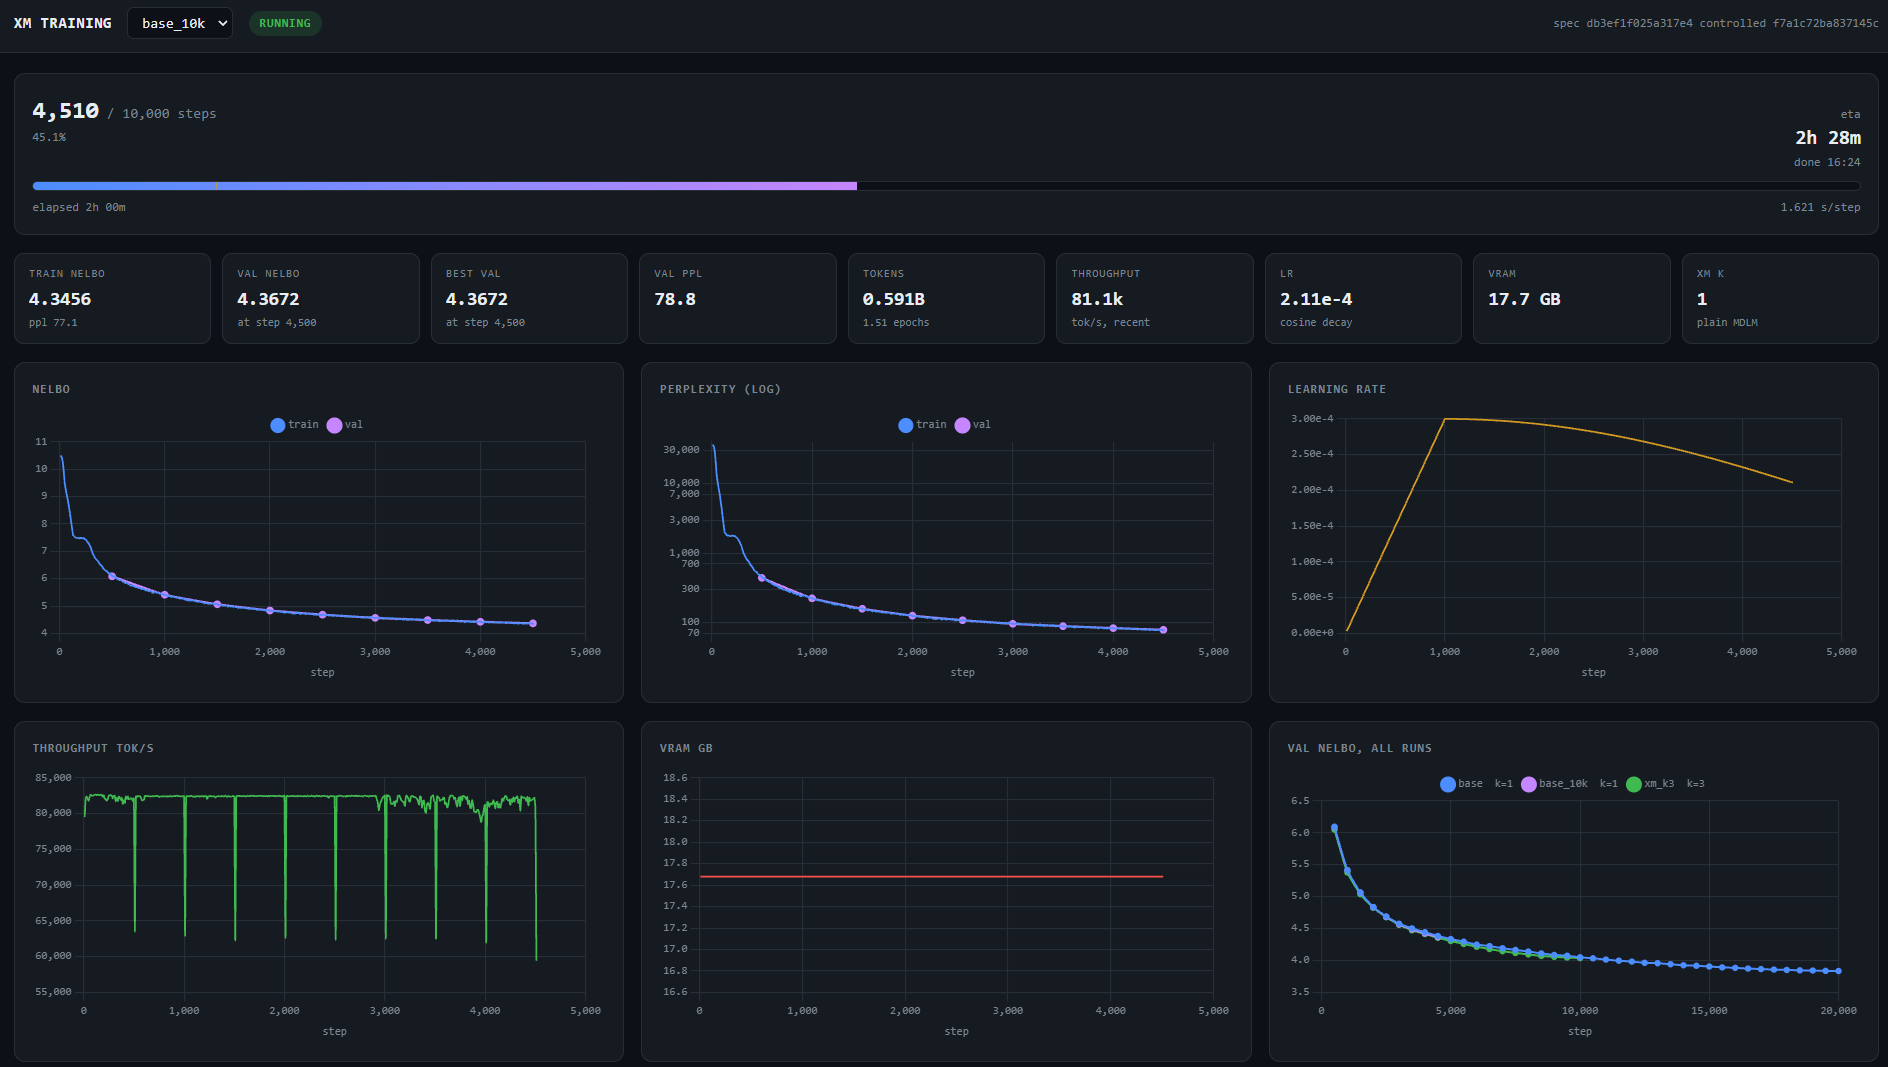Click the LR value 2.11e-4
1888x1067 pixels.
(x=1316, y=299)
